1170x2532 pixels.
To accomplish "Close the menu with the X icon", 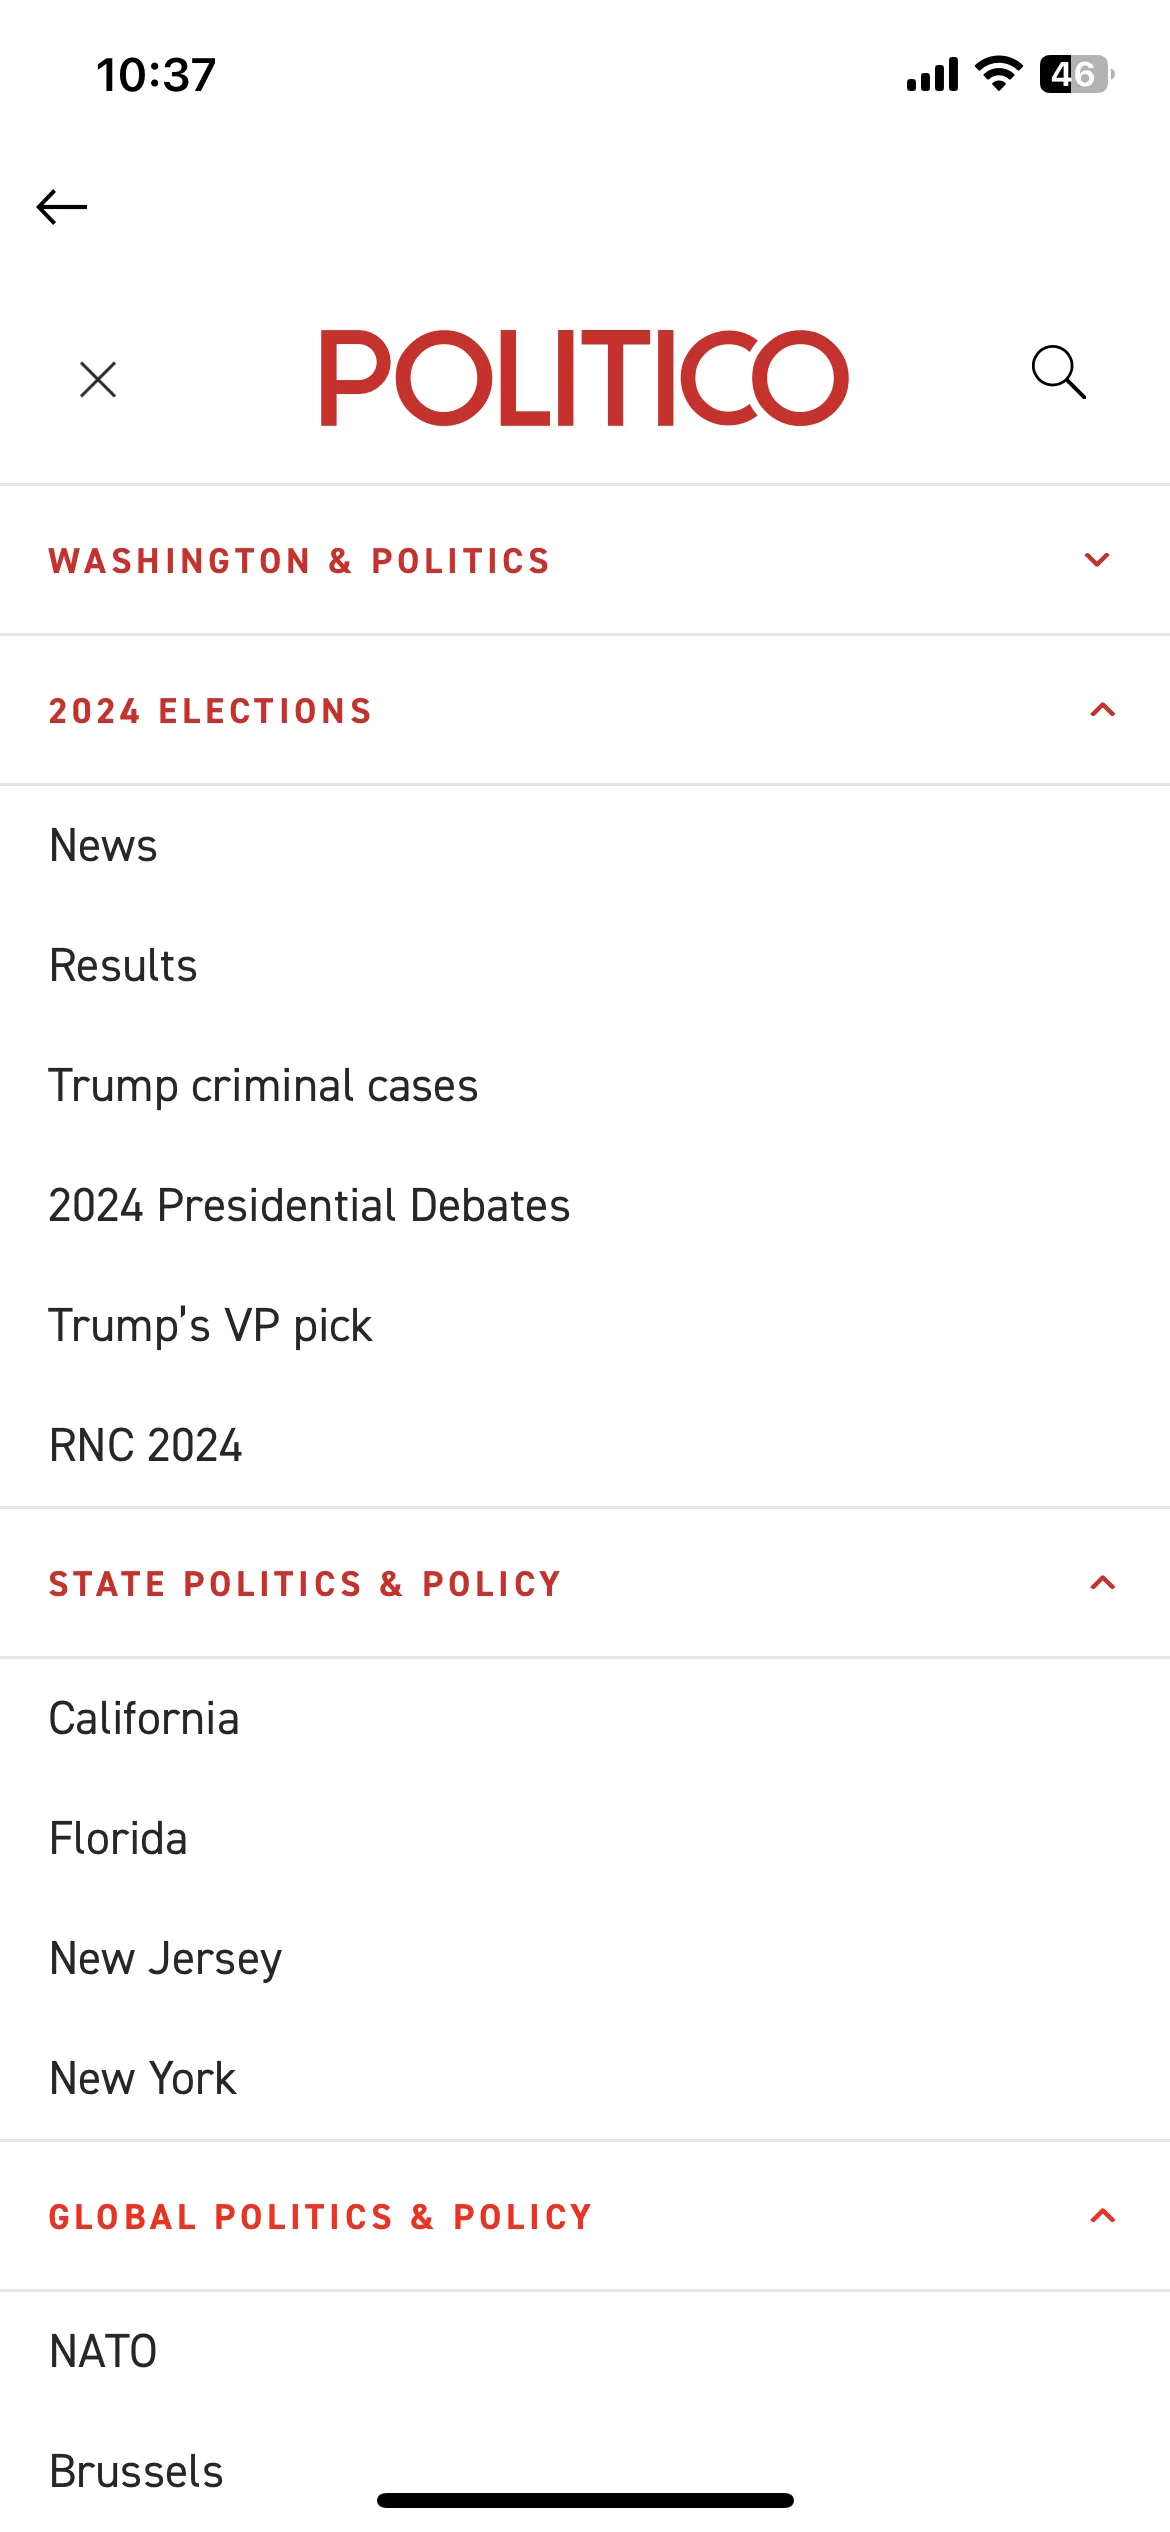I will (x=98, y=379).
